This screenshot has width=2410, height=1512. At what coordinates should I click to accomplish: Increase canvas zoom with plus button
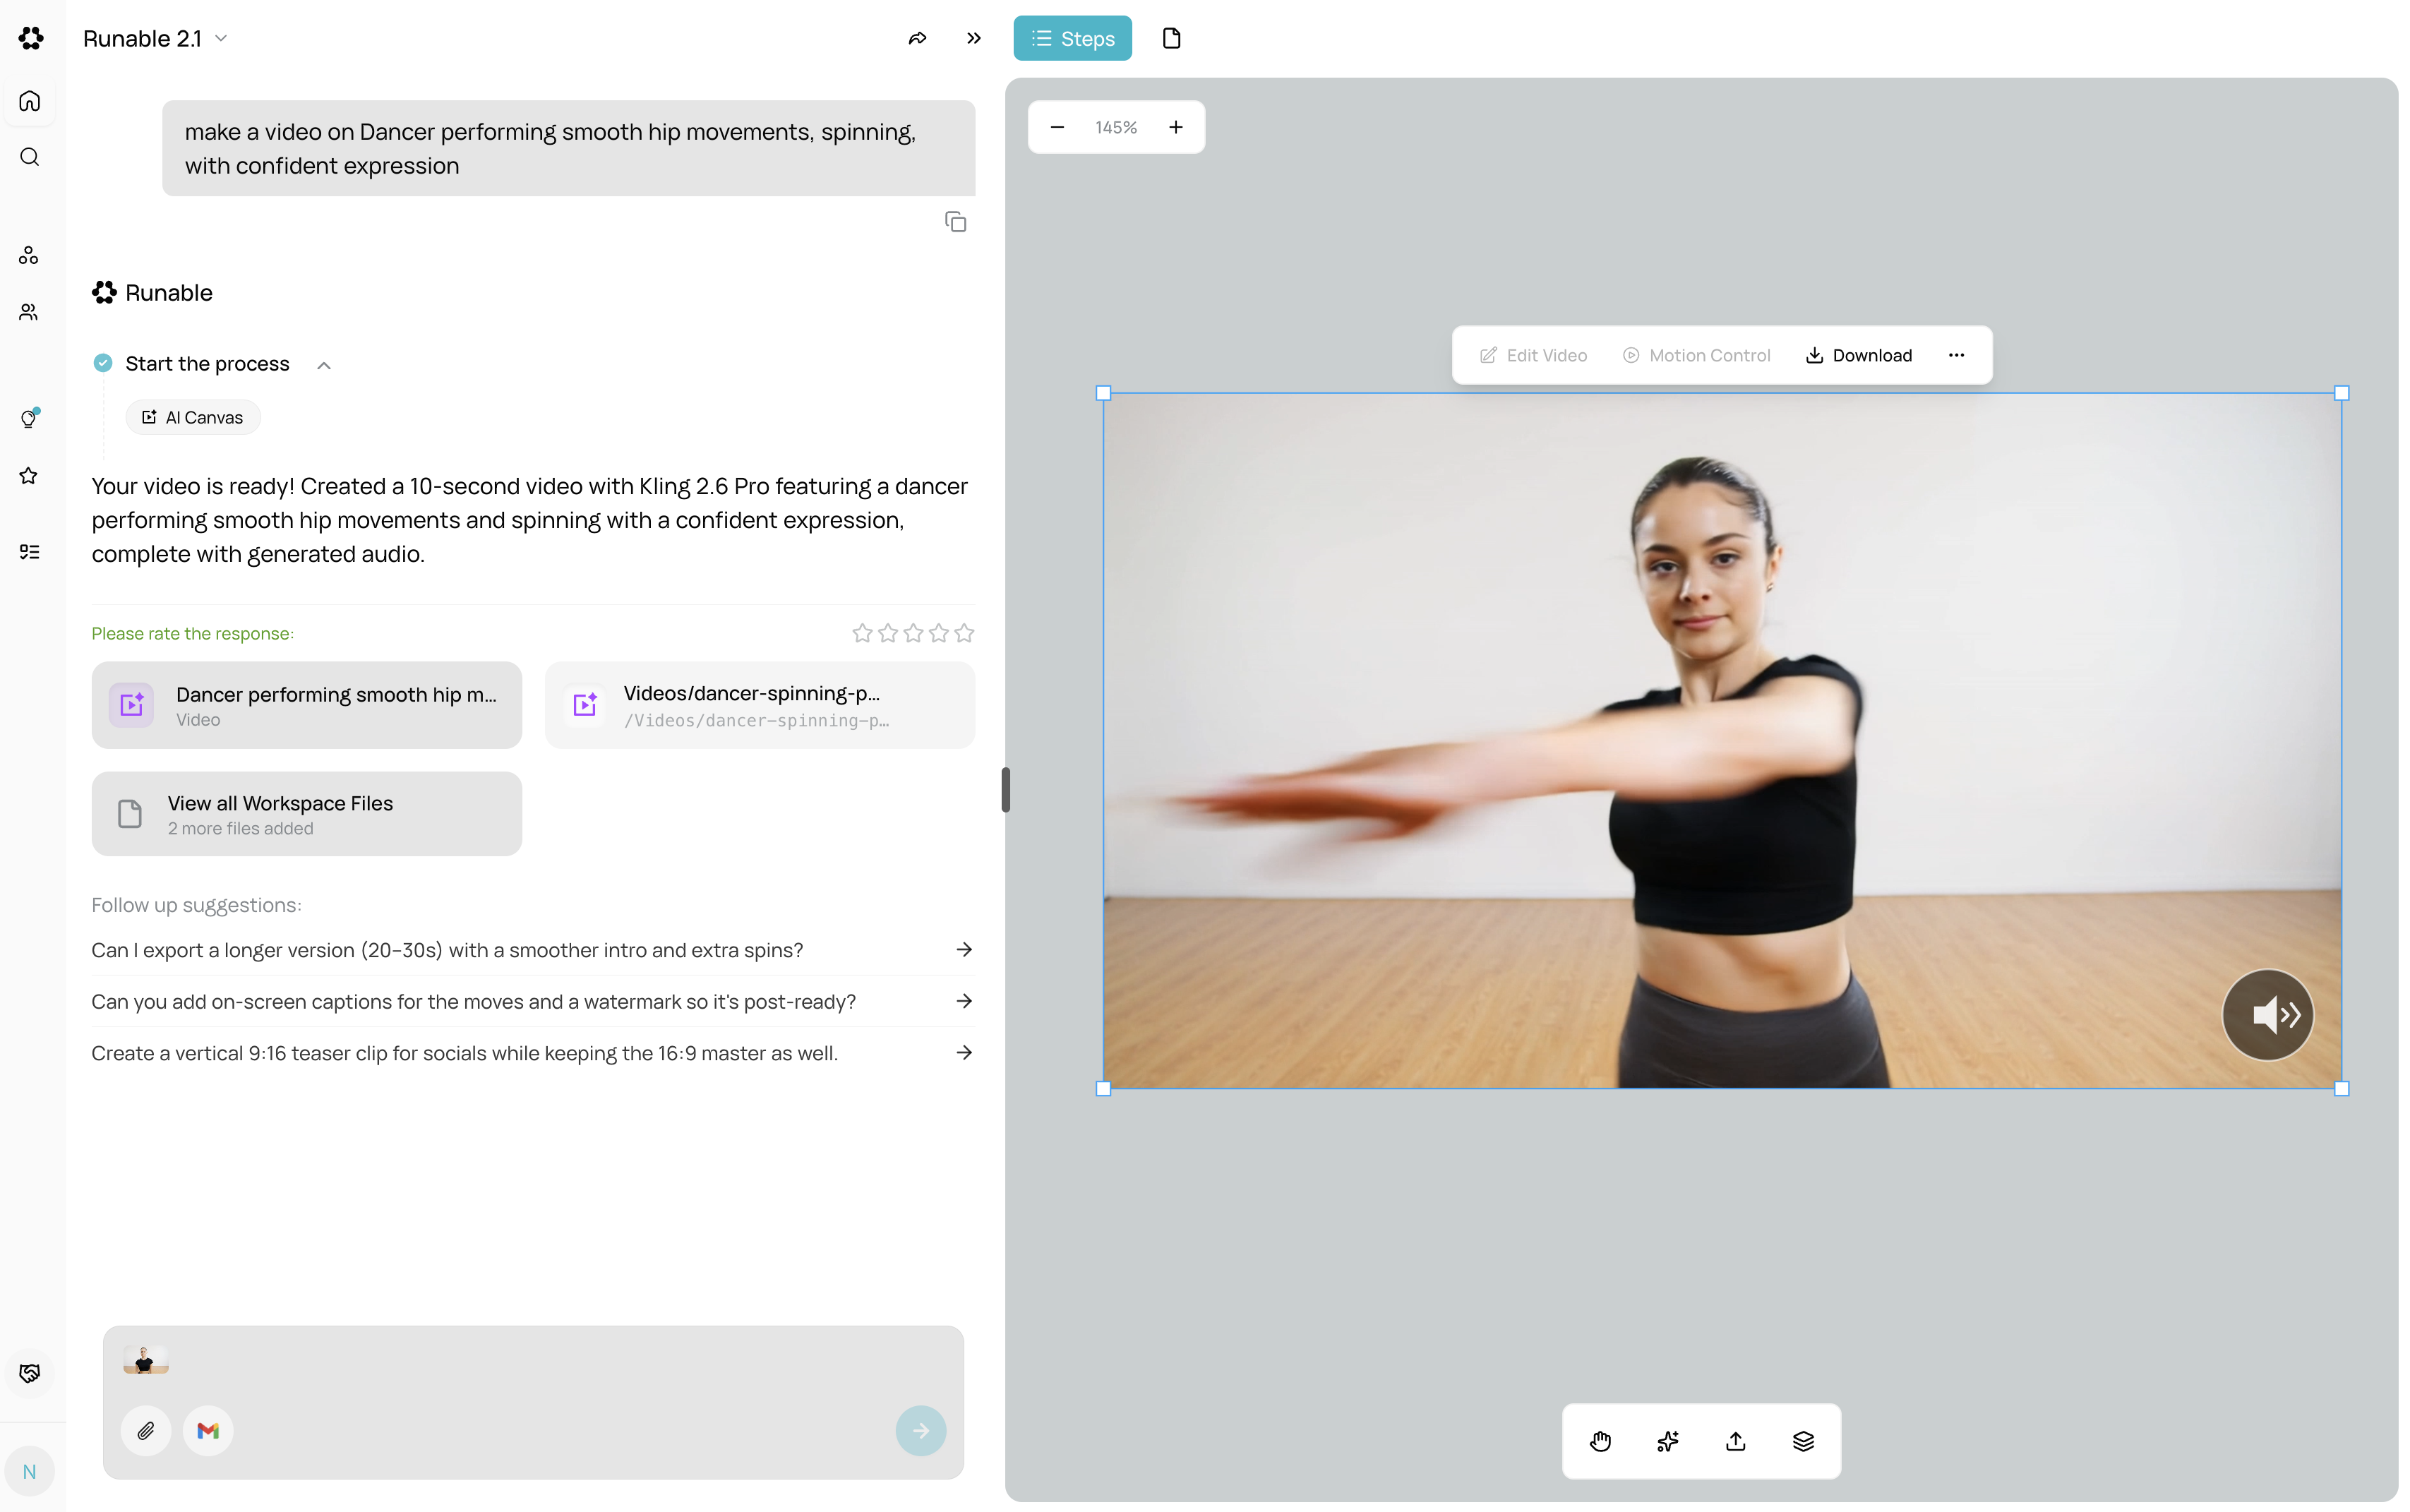1176,127
